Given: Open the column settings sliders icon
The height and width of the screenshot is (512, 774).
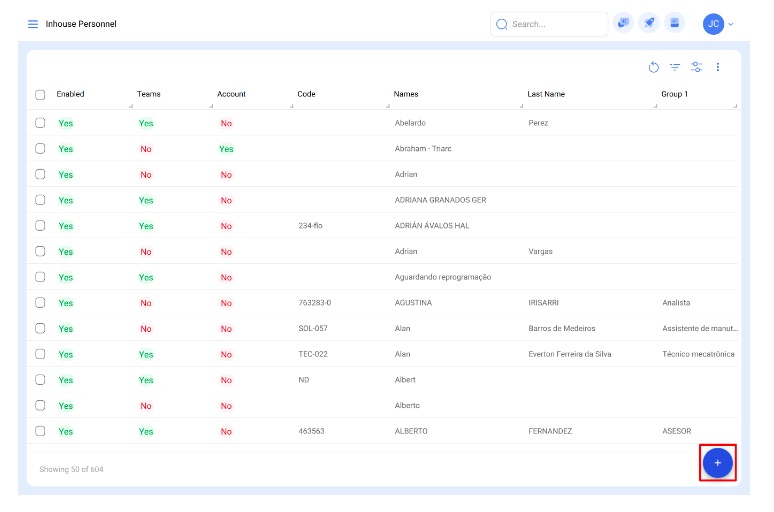Looking at the screenshot, I should tap(696, 67).
